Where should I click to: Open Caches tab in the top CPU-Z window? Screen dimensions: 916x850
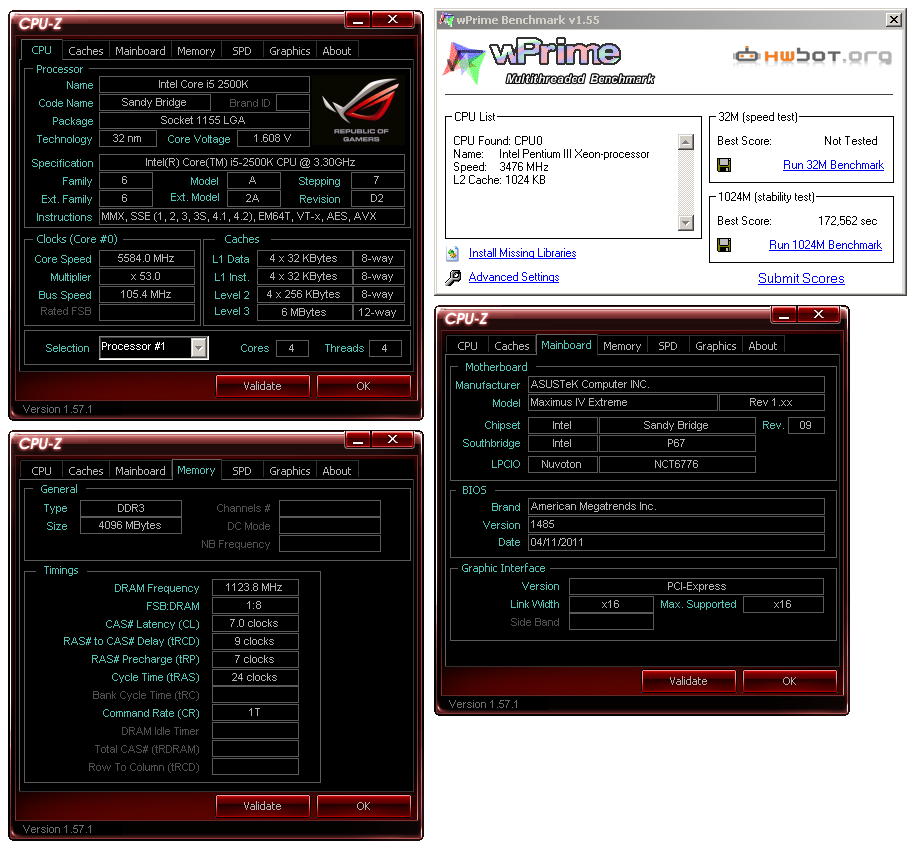point(85,51)
